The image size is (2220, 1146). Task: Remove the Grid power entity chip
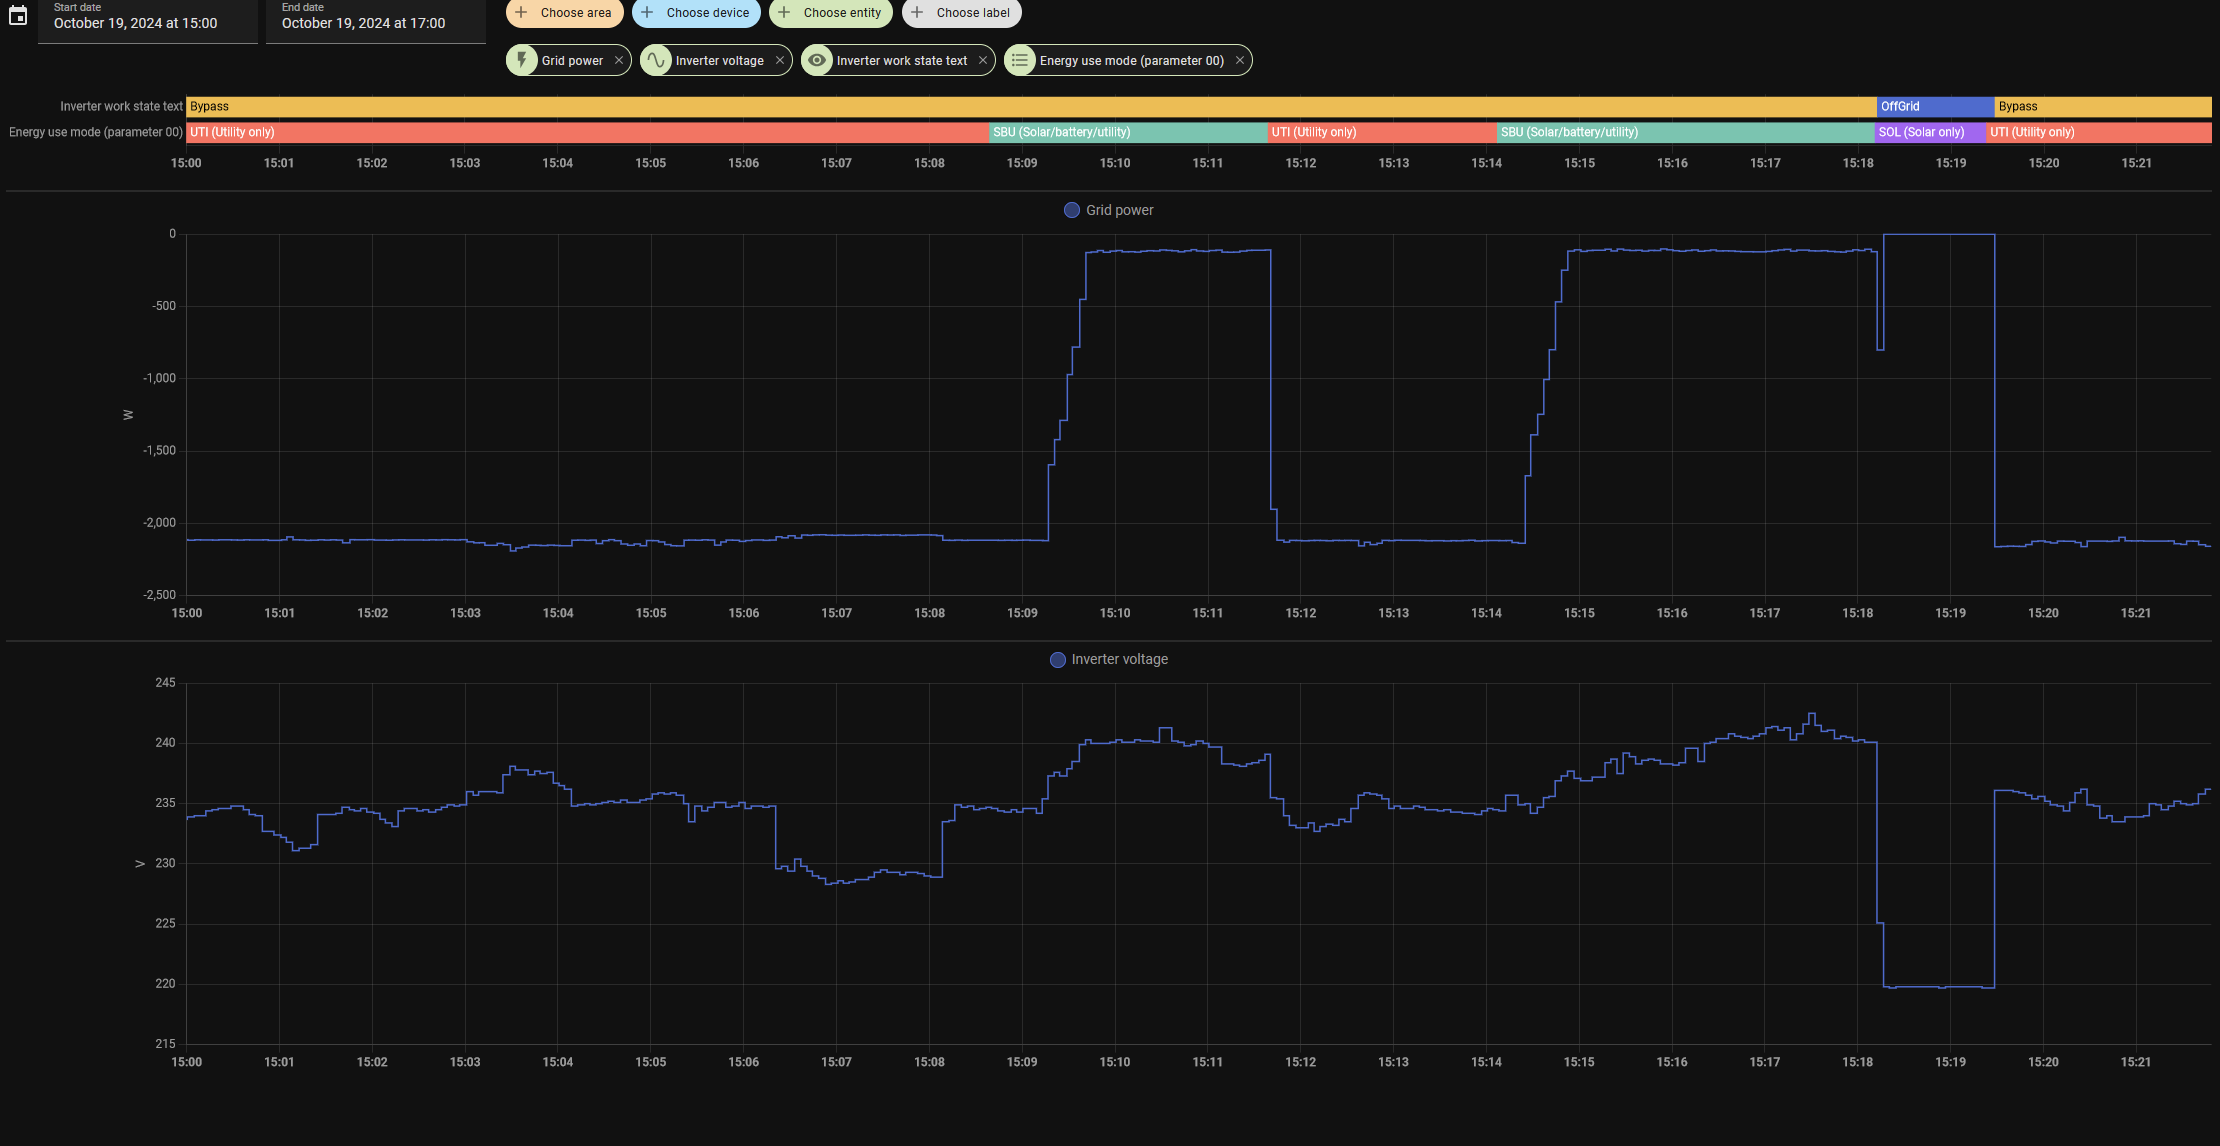click(x=619, y=60)
